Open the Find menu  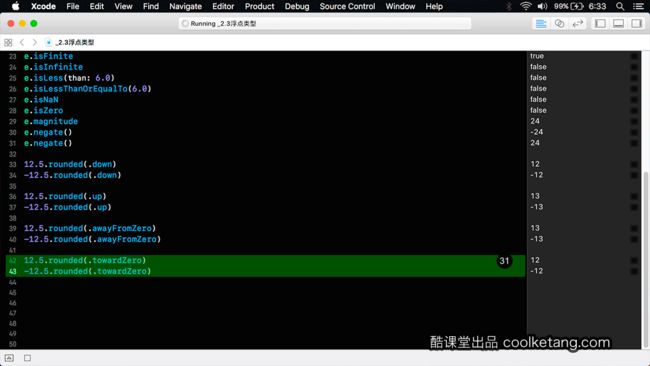pyautogui.click(x=150, y=6)
